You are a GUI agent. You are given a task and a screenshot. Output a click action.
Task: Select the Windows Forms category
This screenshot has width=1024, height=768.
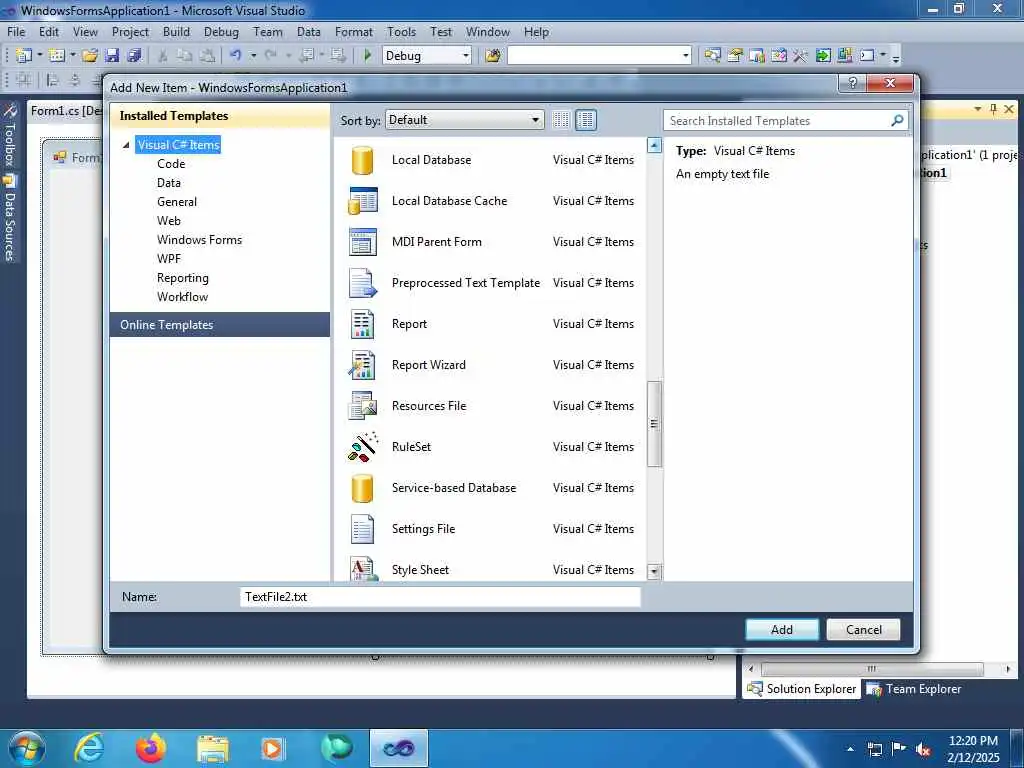199,240
